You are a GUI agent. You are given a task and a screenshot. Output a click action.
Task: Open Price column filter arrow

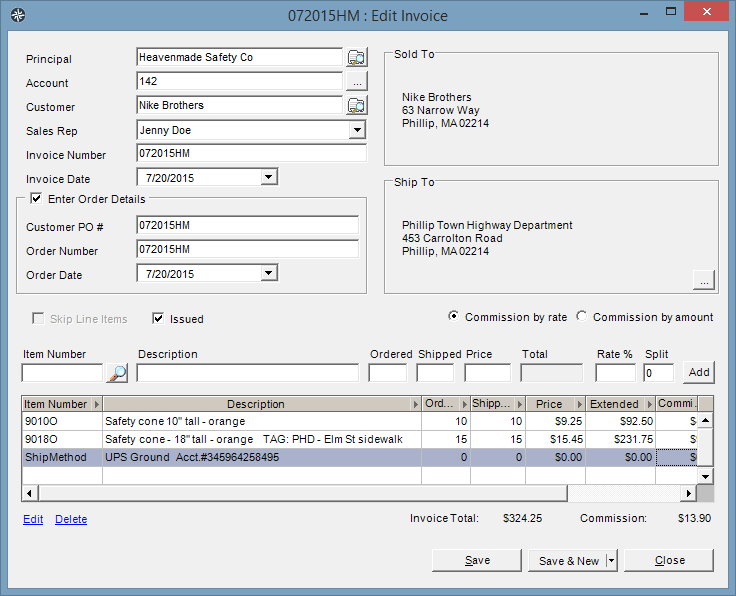point(580,404)
